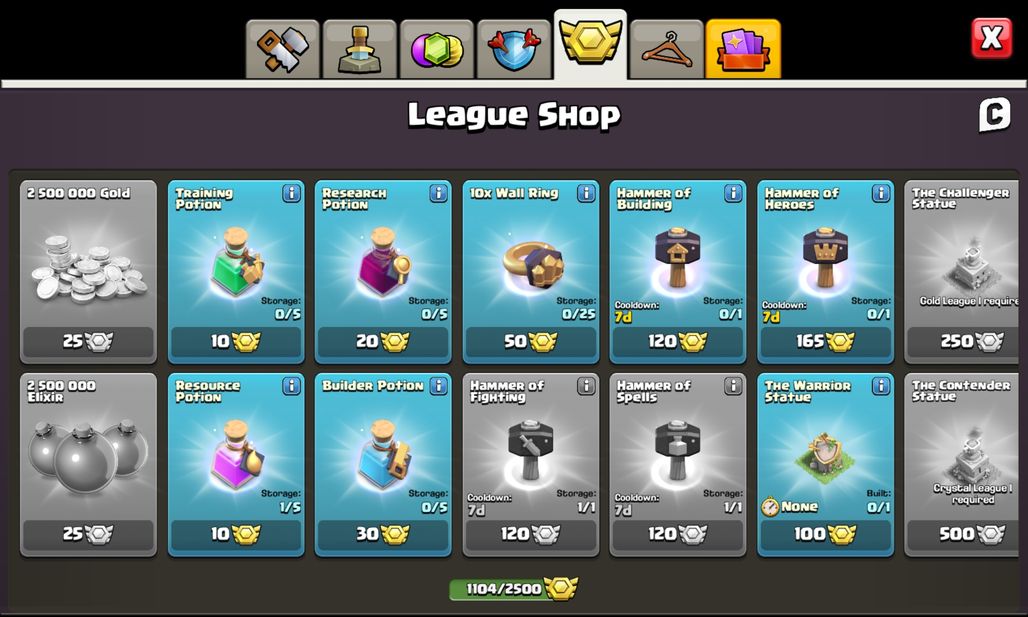The width and height of the screenshot is (1028, 617).
Task: Show info for Training Potion
Action: click(x=292, y=193)
